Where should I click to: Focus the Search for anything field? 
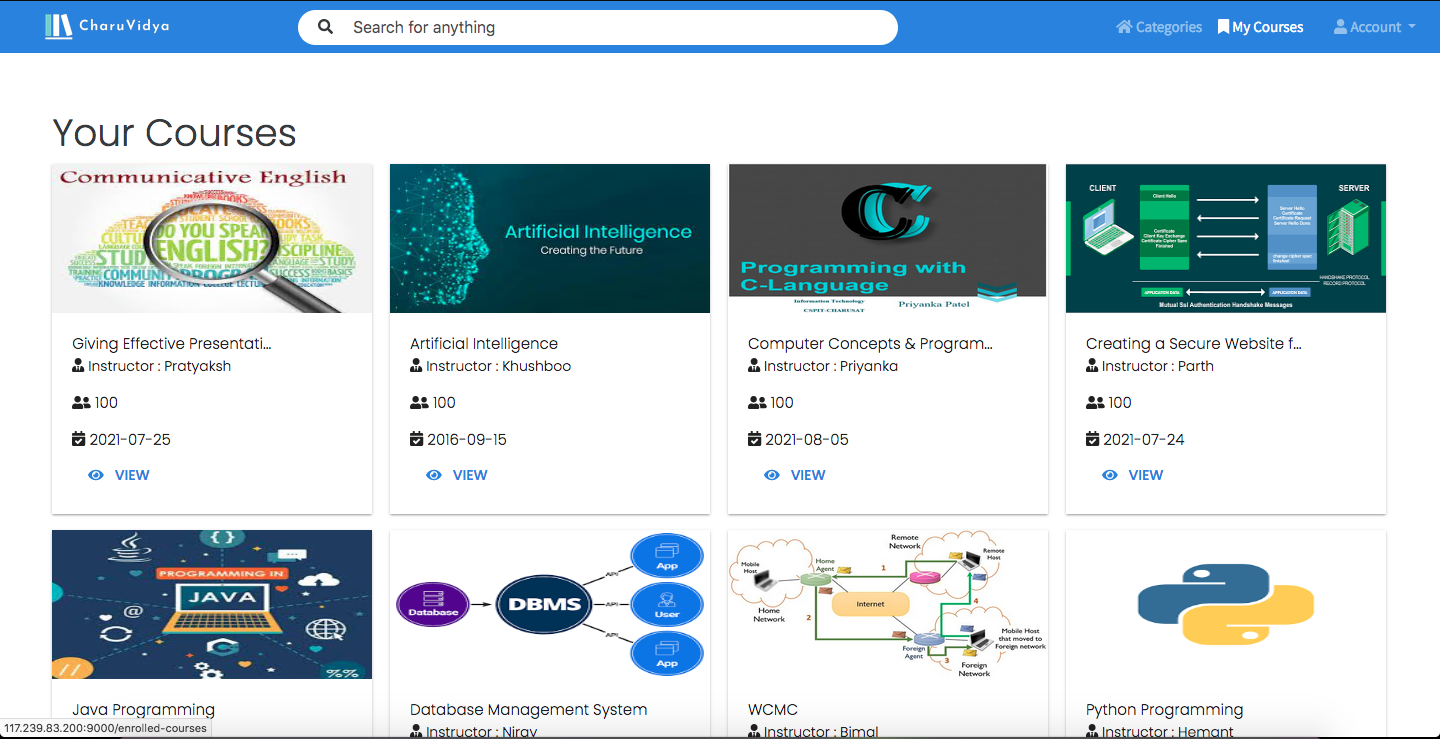click(598, 27)
